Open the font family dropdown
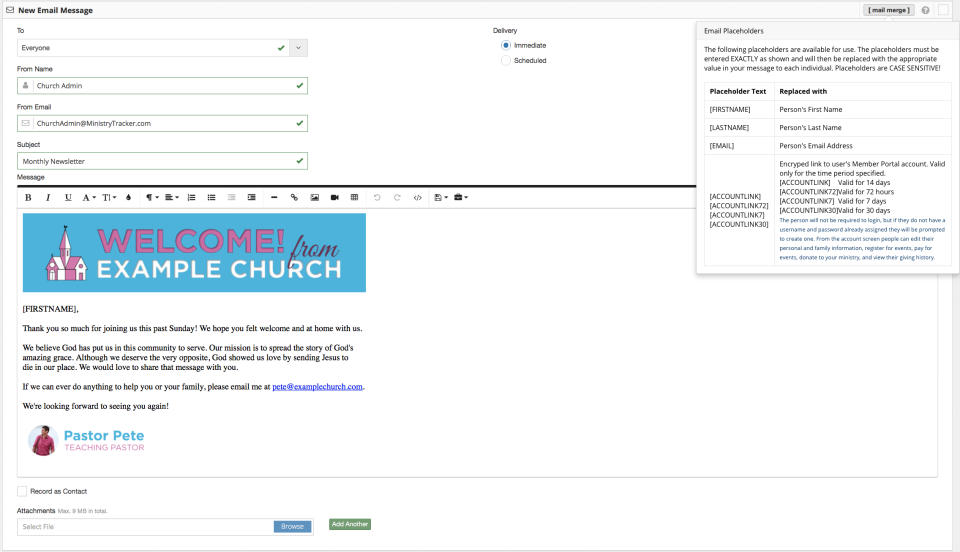The image size is (960, 552). (x=89, y=198)
